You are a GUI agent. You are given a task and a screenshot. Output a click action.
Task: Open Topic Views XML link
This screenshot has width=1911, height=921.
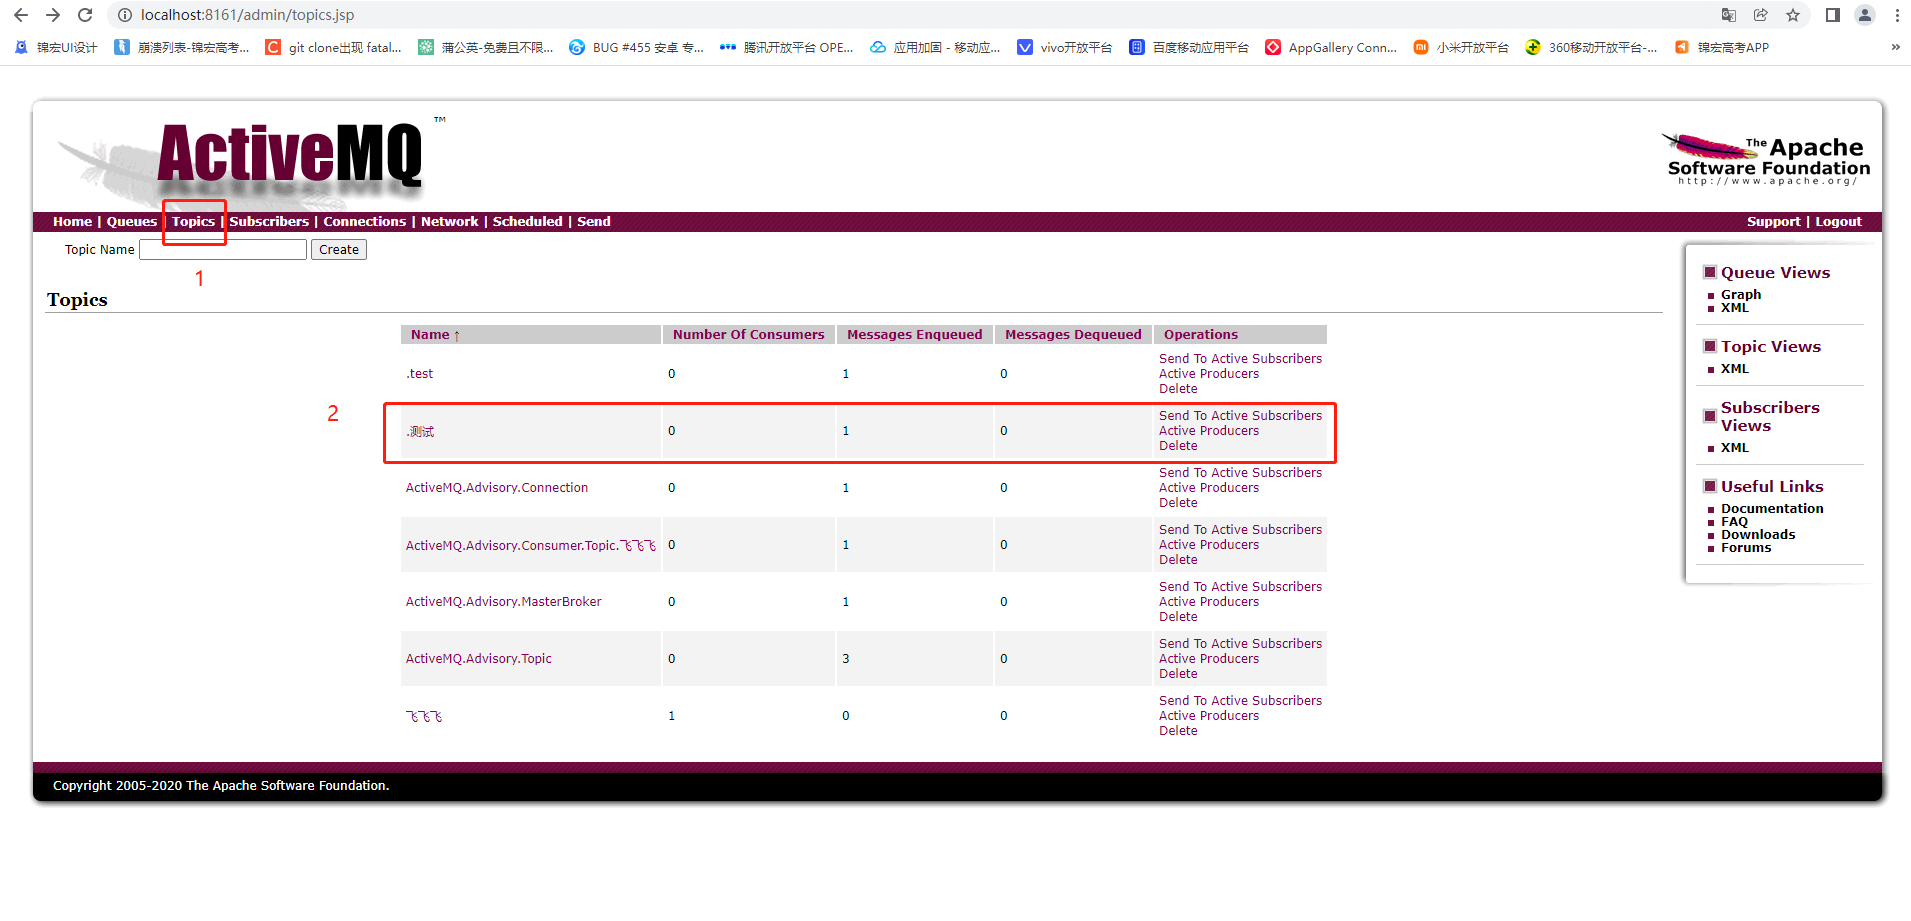pyautogui.click(x=1734, y=369)
